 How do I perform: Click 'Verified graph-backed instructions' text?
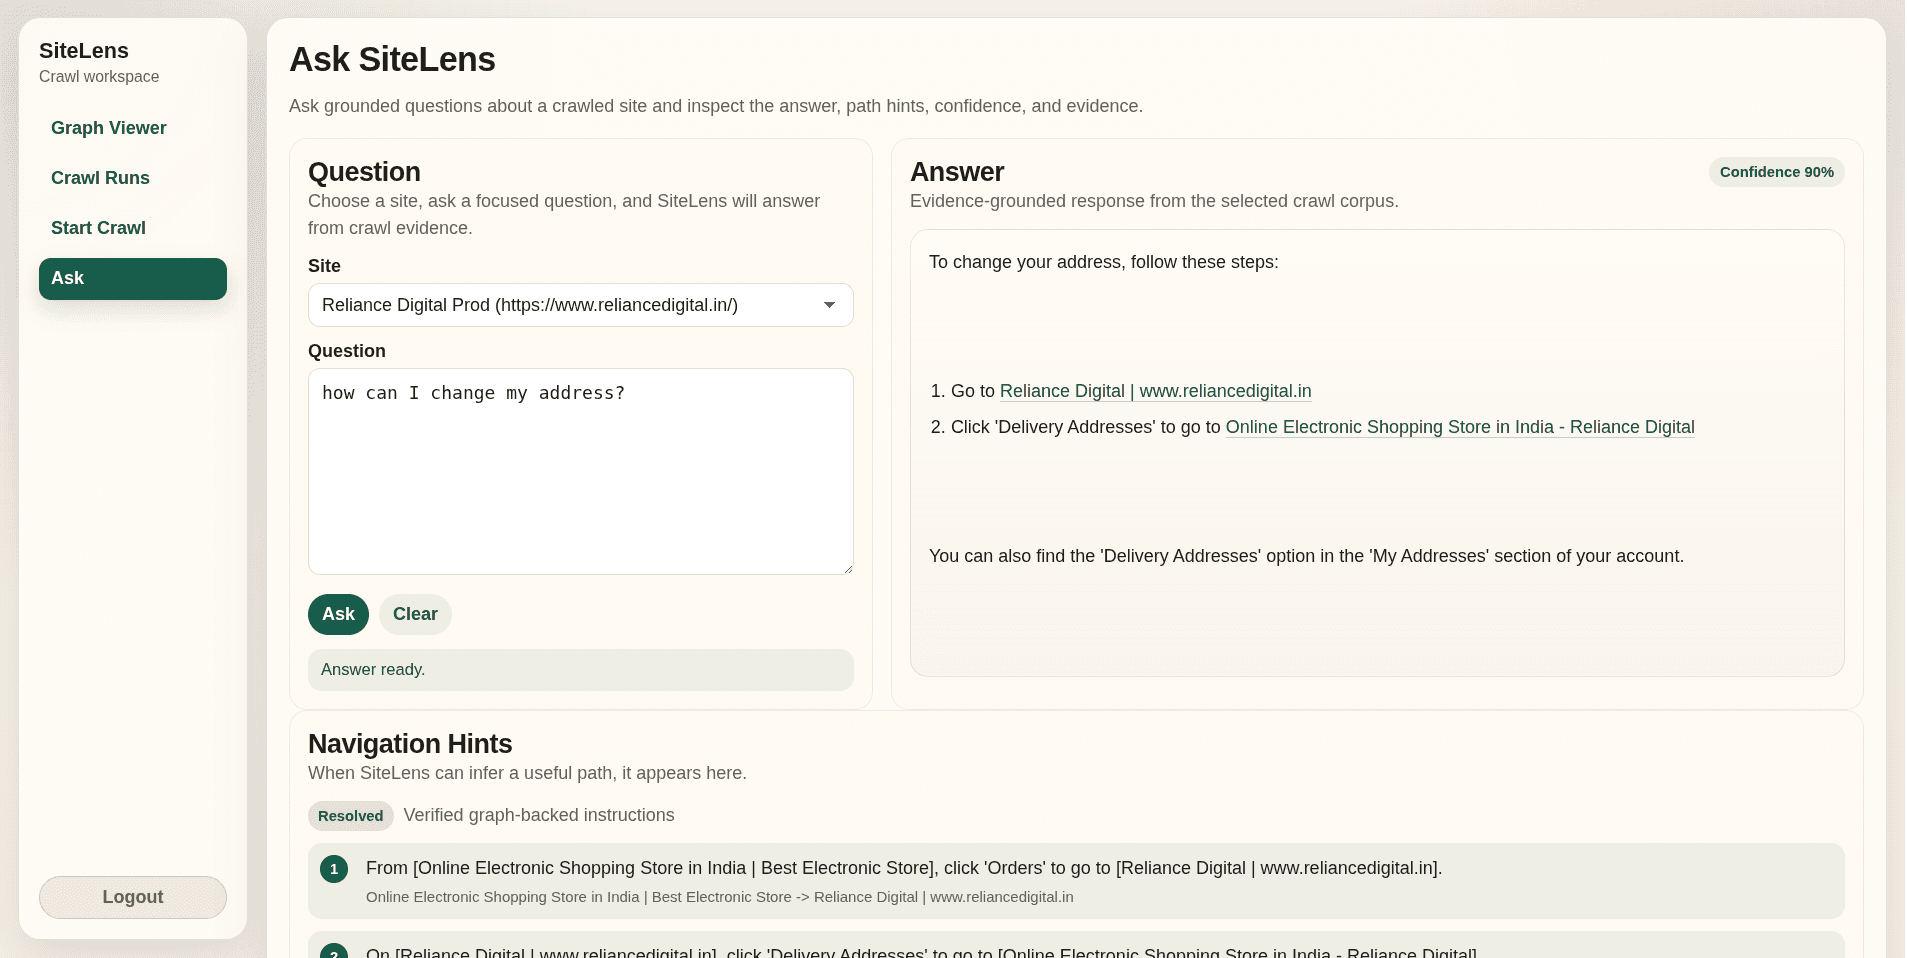pos(539,815)
